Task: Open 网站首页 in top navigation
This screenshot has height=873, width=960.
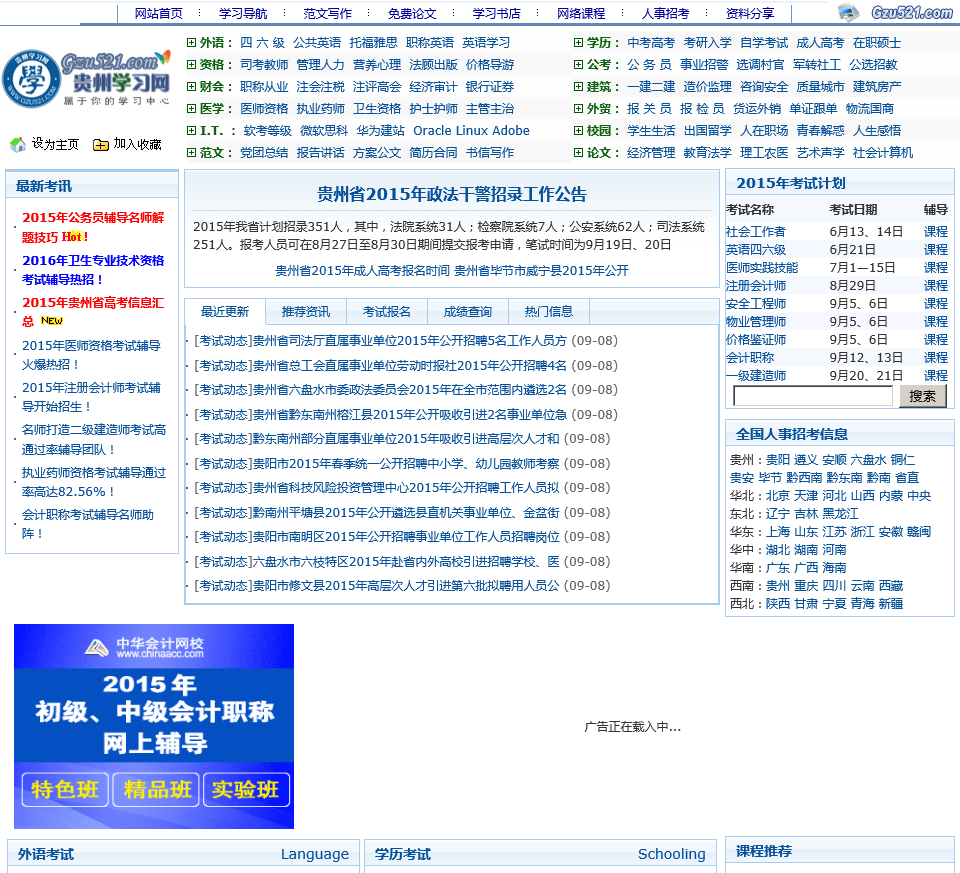Action: [159, 13]
